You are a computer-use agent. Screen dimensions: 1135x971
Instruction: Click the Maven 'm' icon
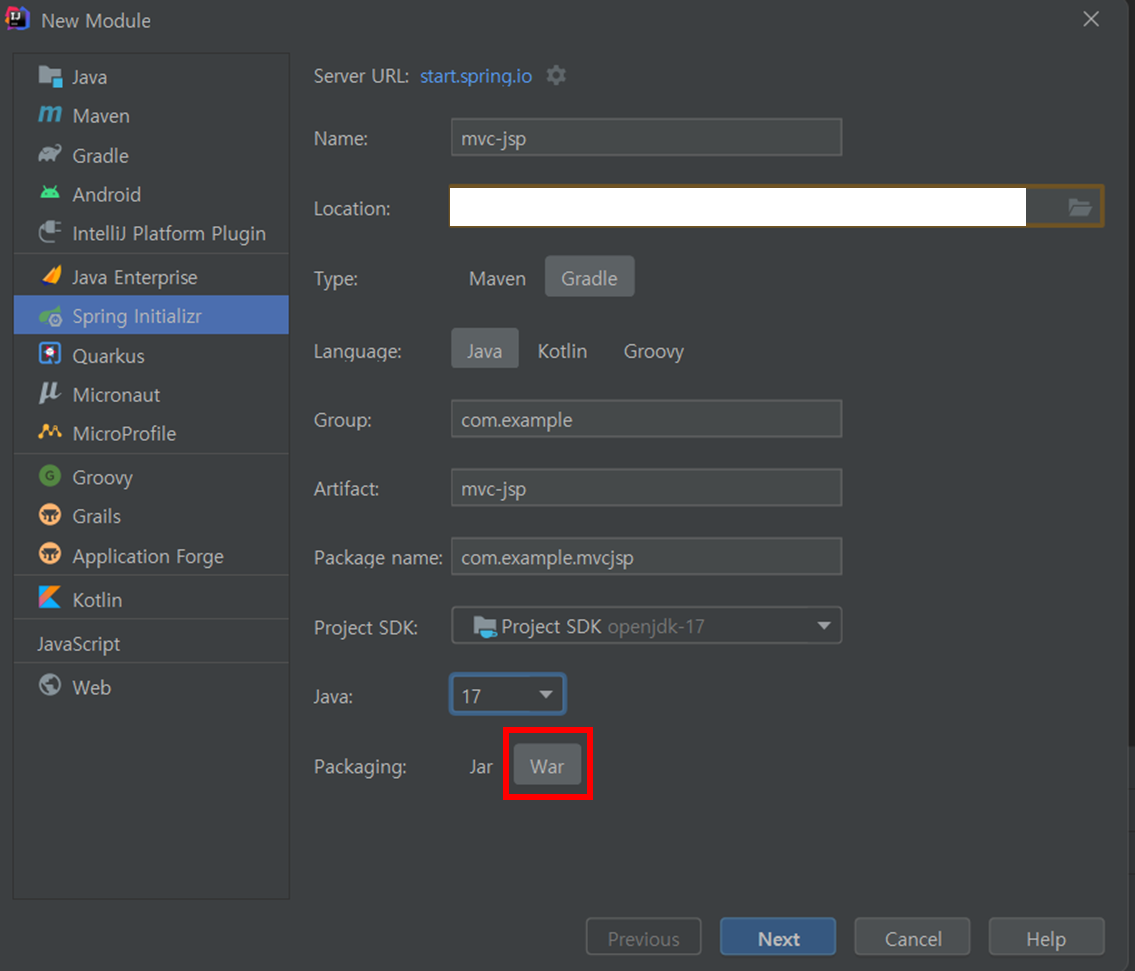tap(50, 114)
